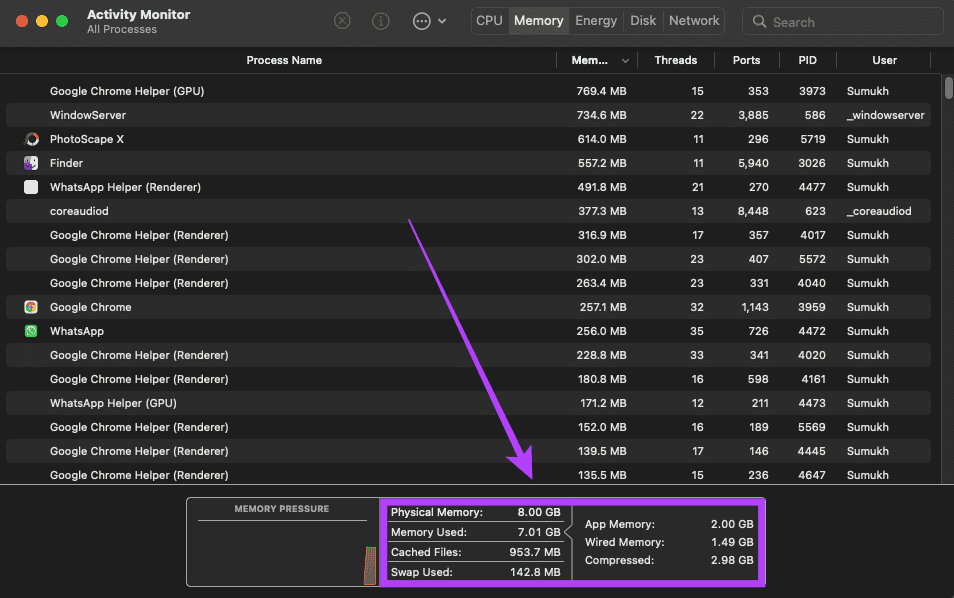Select Chrome Helper (Renderer) using 139.5 MB
This screenshot has height=598, width=954.
point(468,451)
